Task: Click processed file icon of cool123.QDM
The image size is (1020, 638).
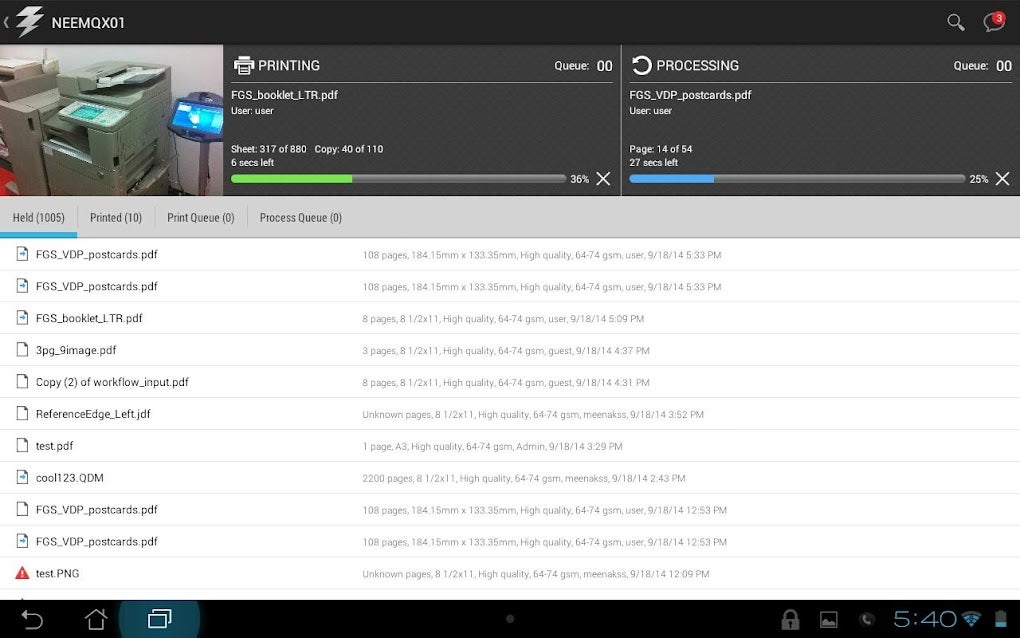Action: 22,477
